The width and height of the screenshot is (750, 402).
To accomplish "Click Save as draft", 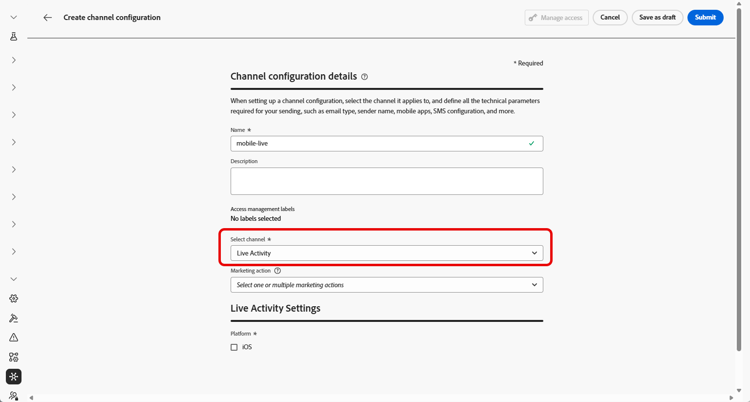I will pos(657,18).
